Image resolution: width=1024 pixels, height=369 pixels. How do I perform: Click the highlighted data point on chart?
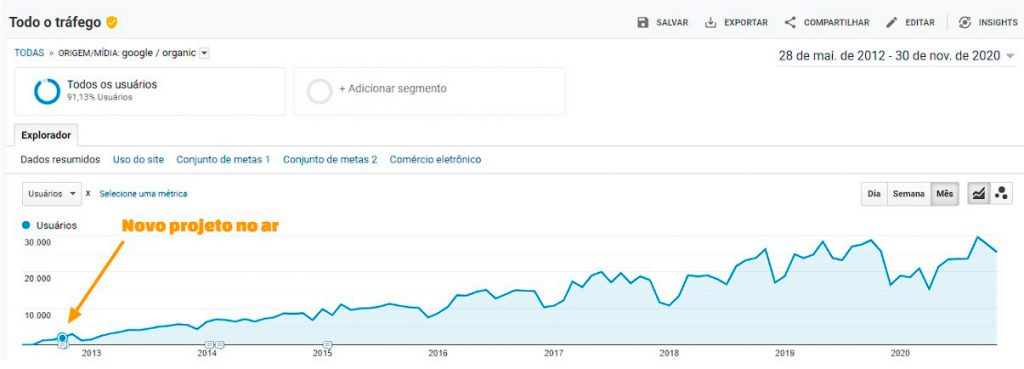[62, 338]
